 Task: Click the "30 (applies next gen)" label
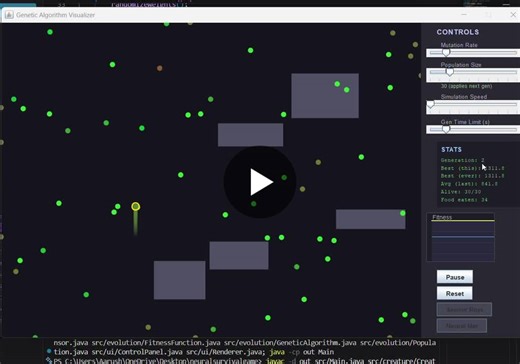point(466,86)
